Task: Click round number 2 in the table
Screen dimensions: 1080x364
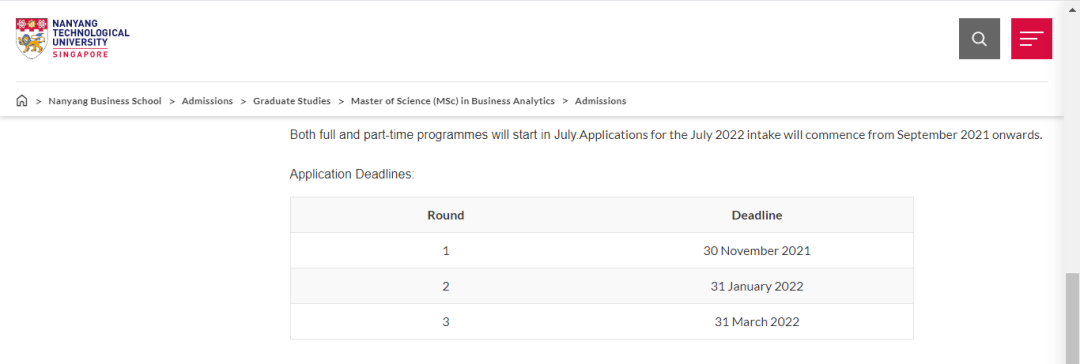Action: point(446,286)
